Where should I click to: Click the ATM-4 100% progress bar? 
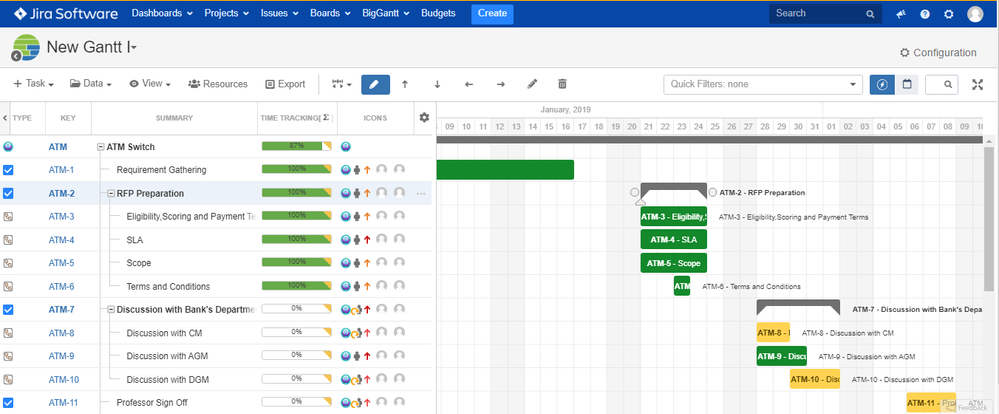(297, 239)
